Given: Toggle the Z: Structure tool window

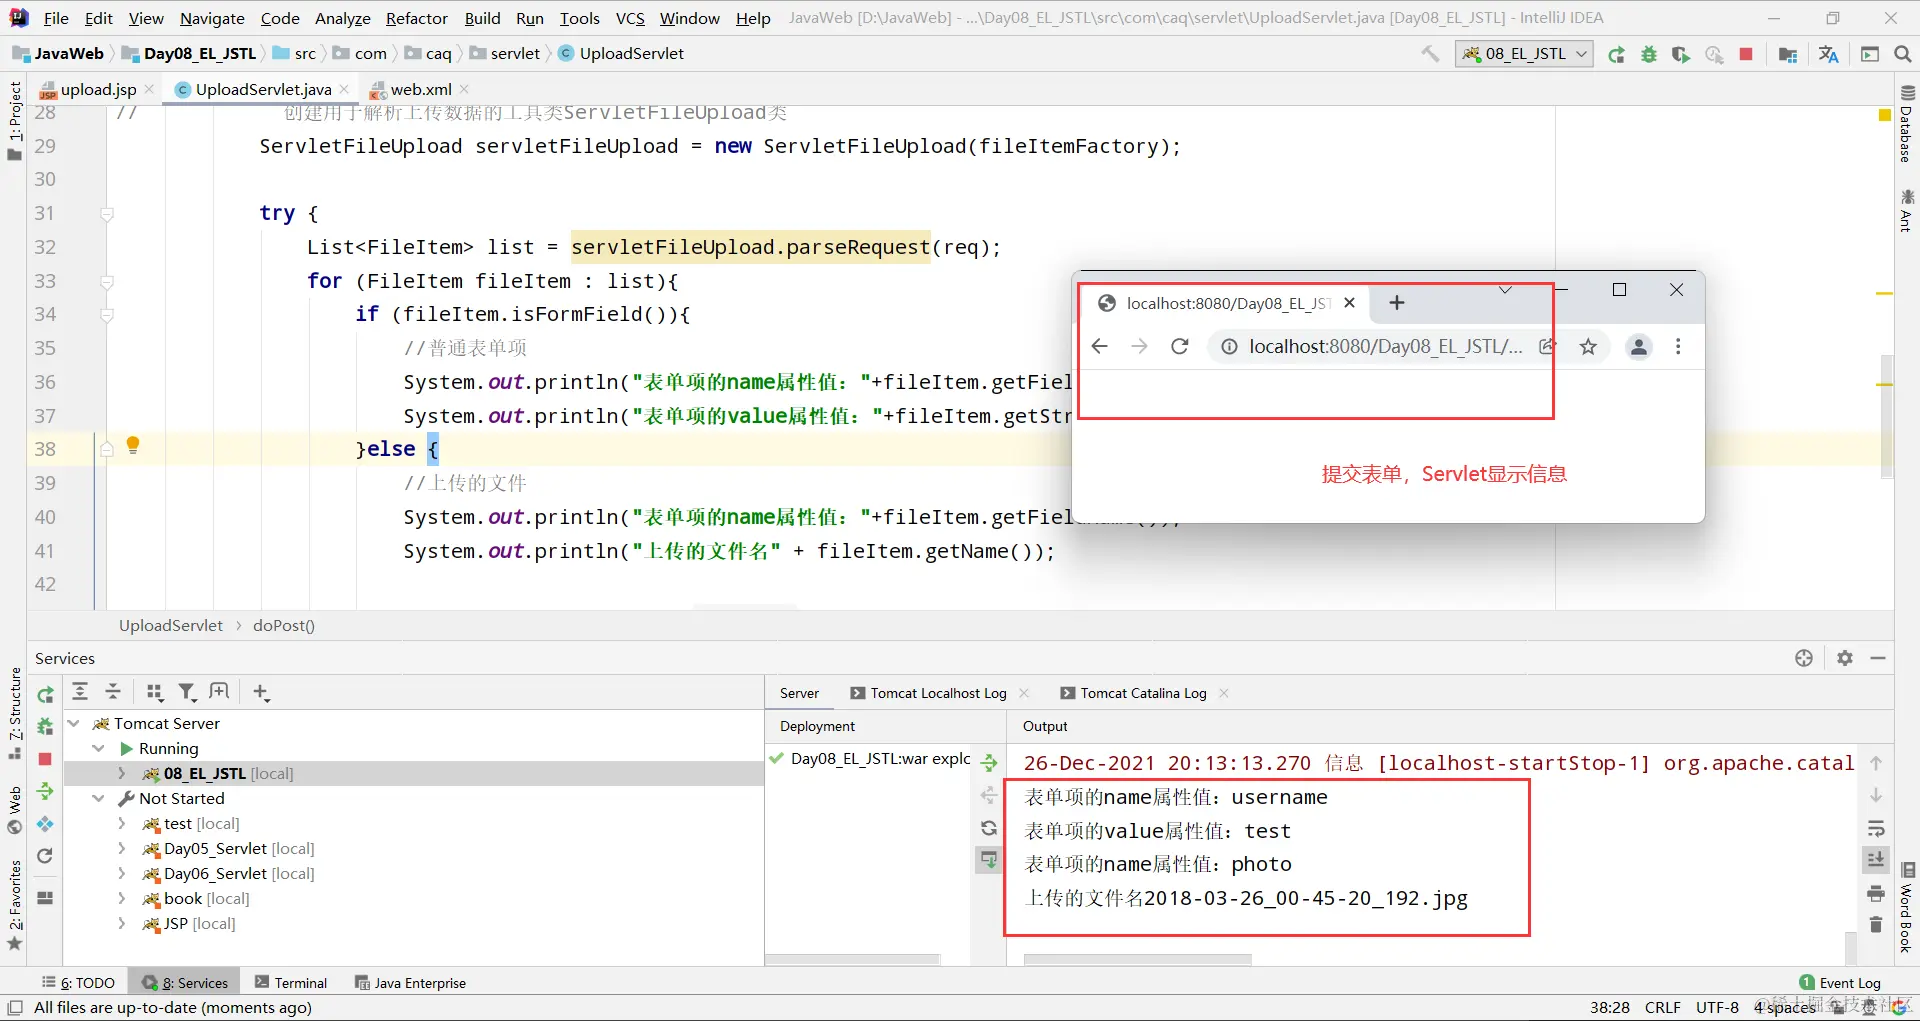Looking at the screenshot, I should (x=14, y=712).
